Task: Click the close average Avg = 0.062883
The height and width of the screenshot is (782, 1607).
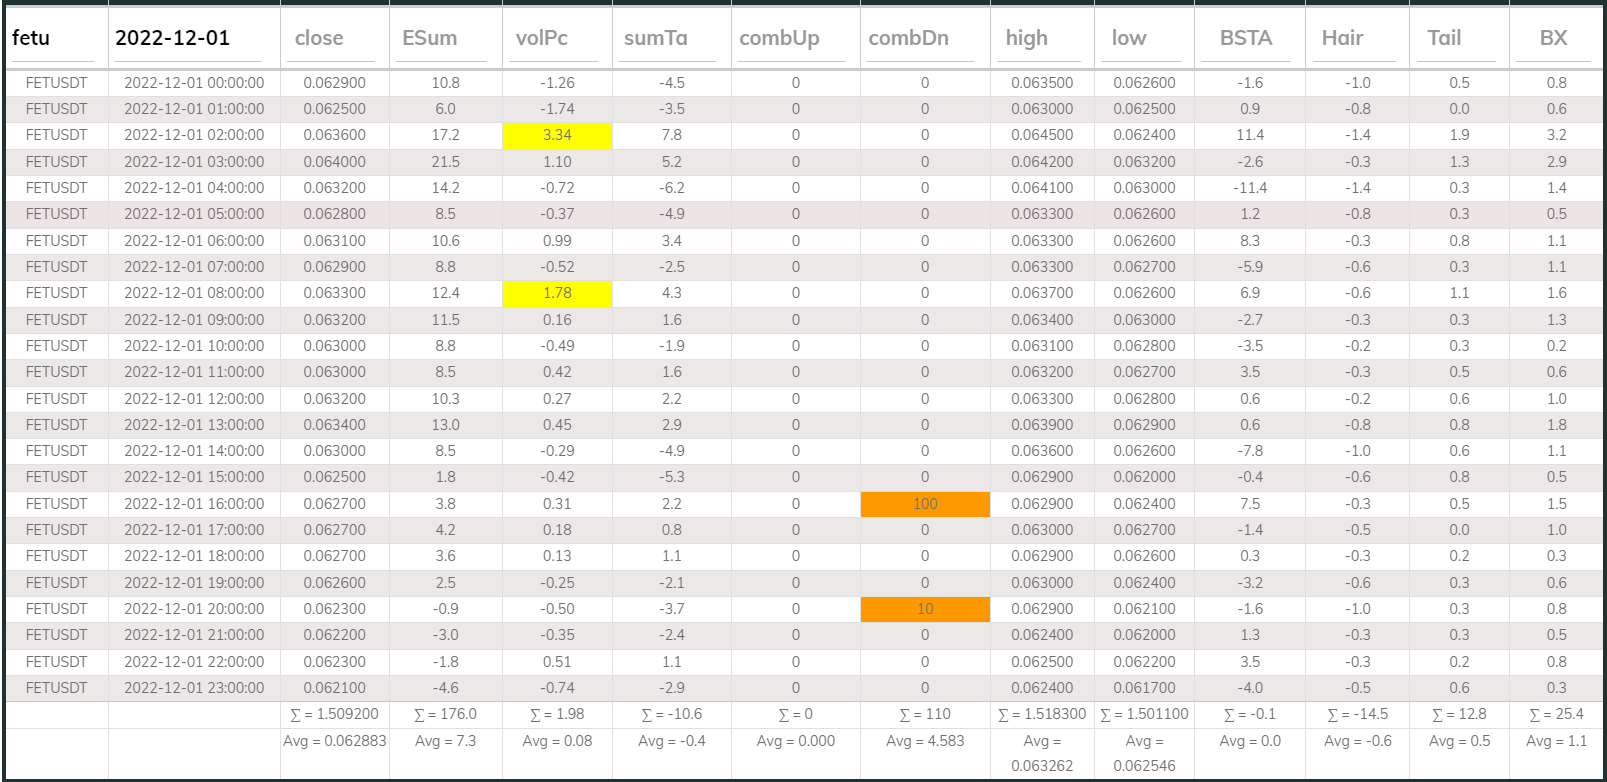Action: click(x=334, y=741)
